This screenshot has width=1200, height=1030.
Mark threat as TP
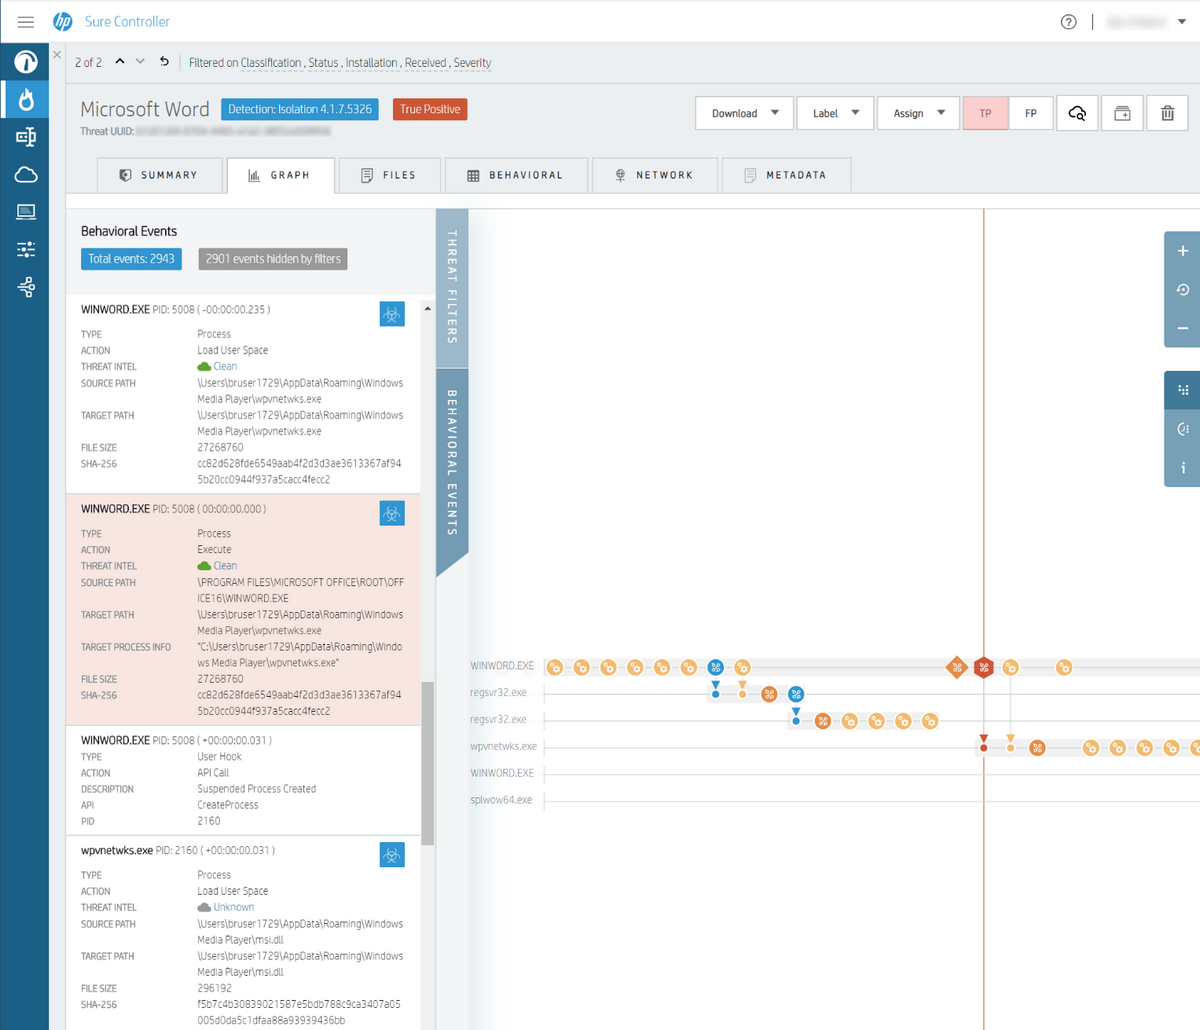point(985,113)
